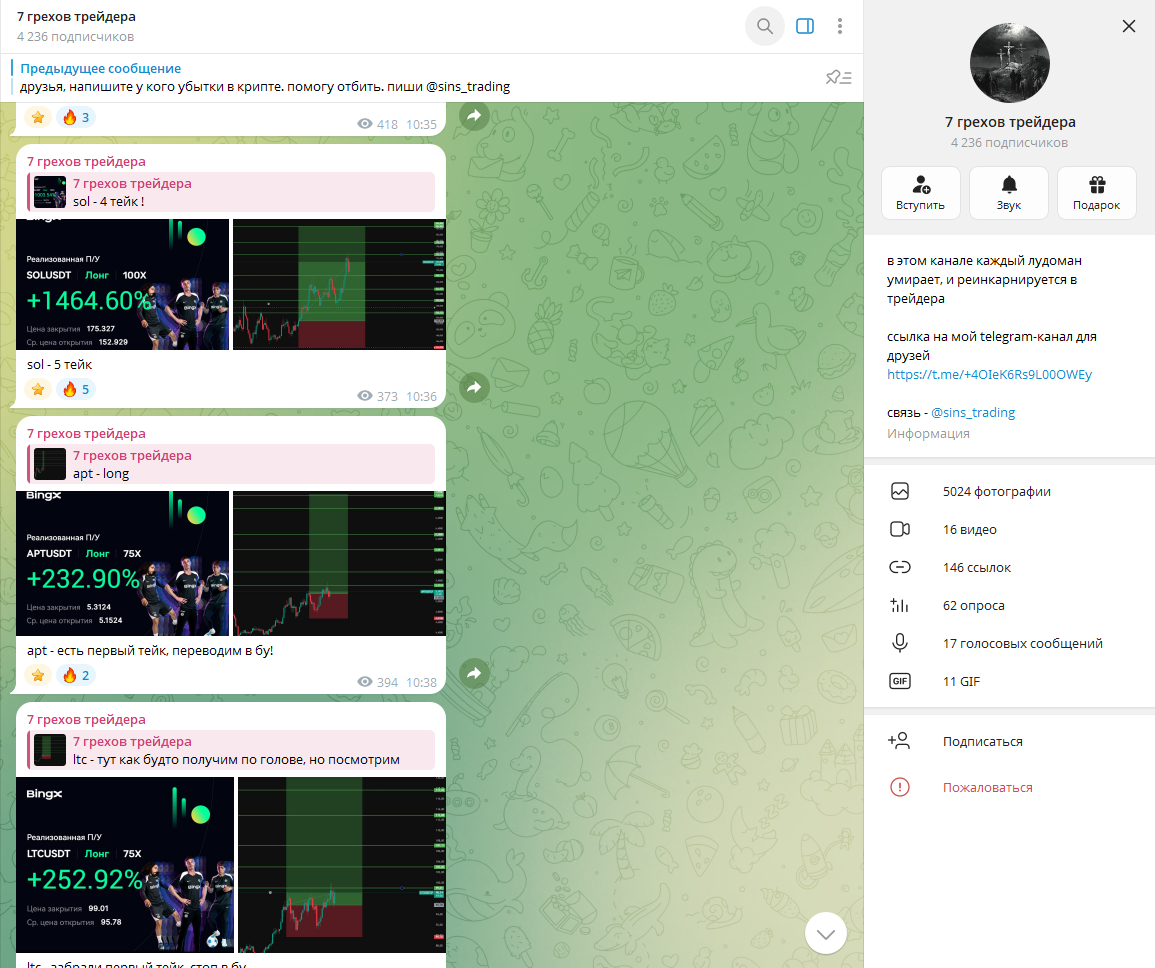Viewport: 1155px width, 968px height.
Task: Close the channel info panel
Action: [1128, 27]
